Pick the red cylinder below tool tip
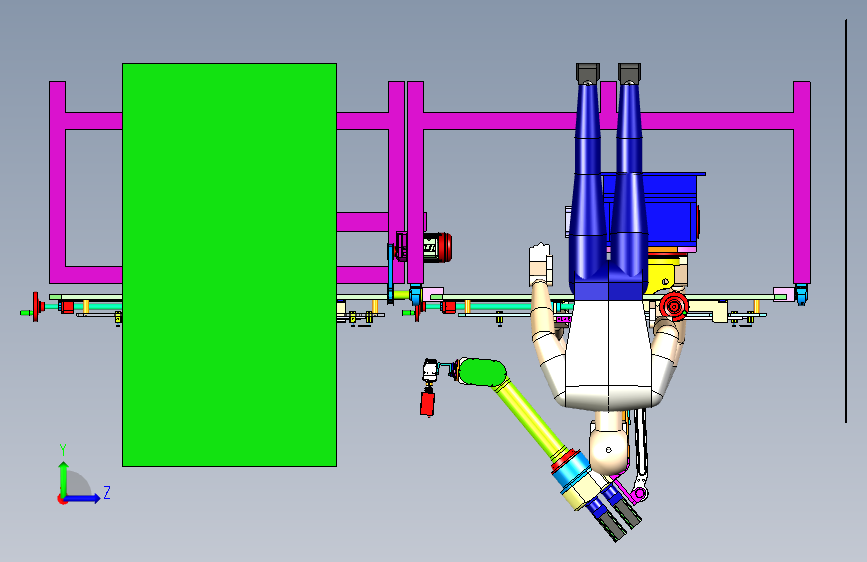 (x=427, y=402)
